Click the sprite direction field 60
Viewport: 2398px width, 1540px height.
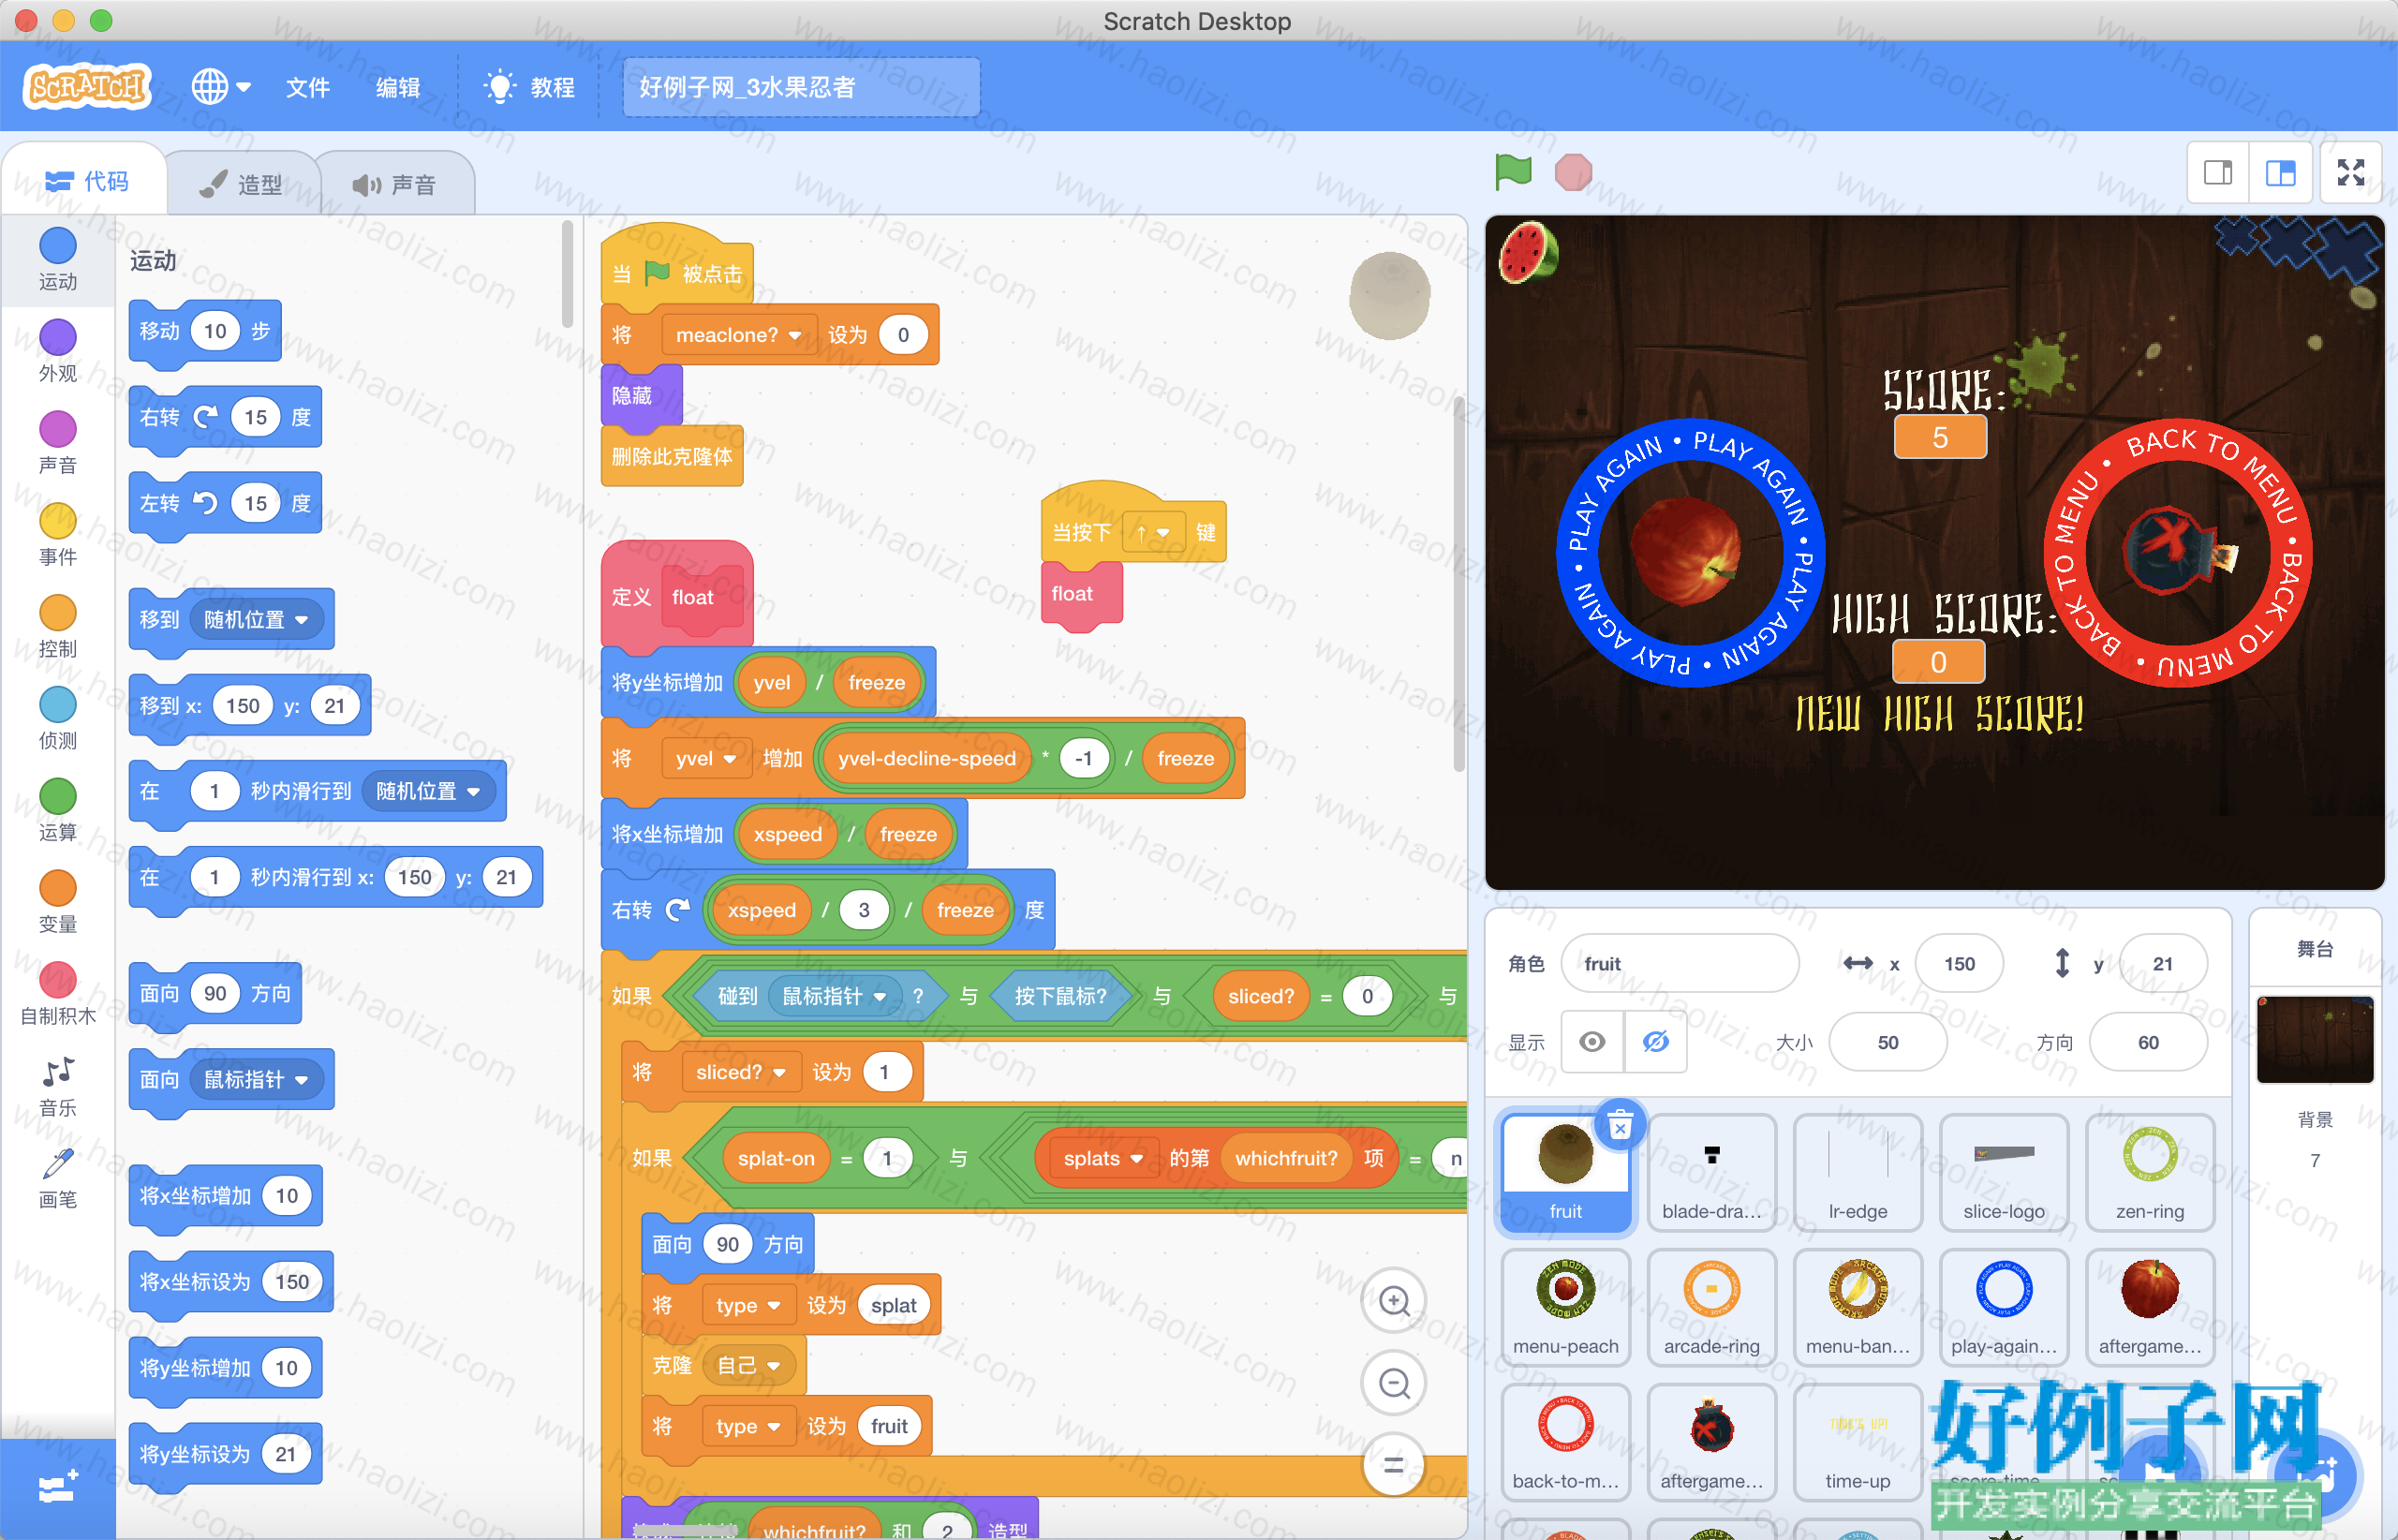pyautogui.click(x=2148, y=1042)
